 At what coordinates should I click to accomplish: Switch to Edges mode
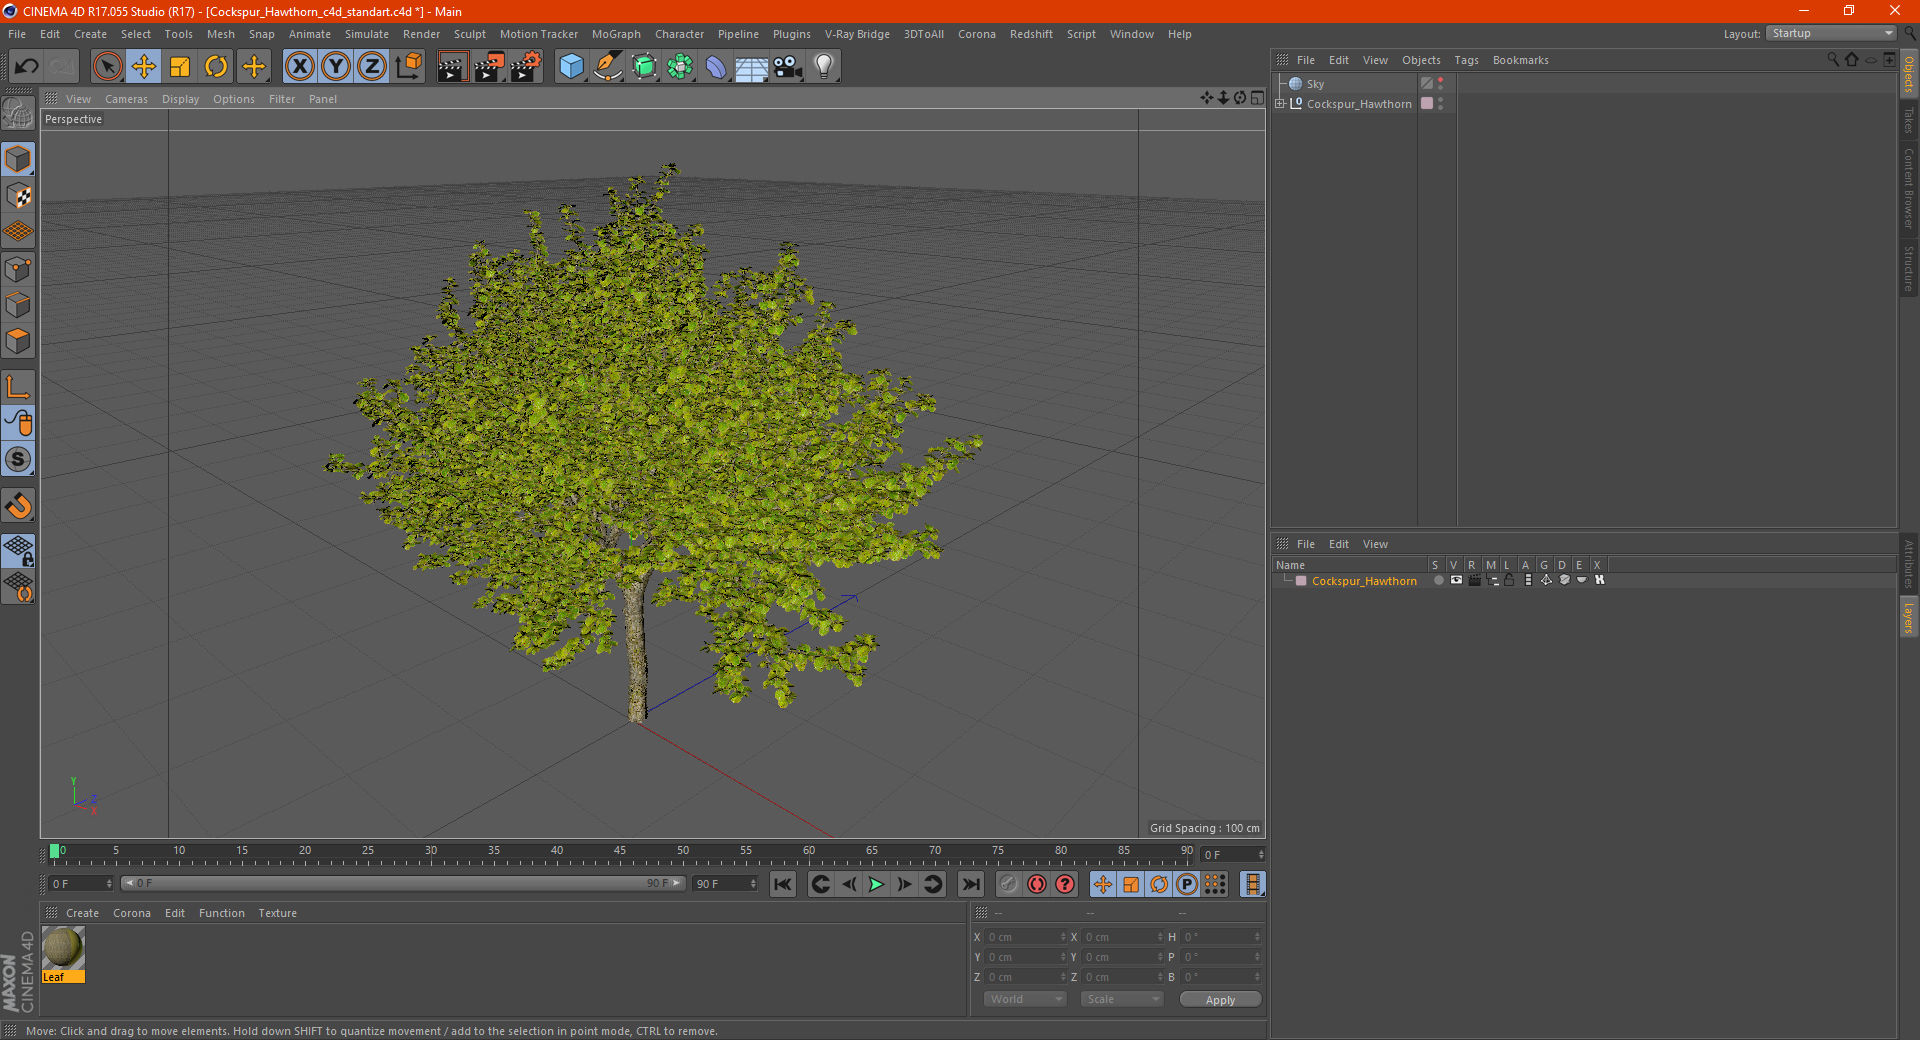click(18, 305)
